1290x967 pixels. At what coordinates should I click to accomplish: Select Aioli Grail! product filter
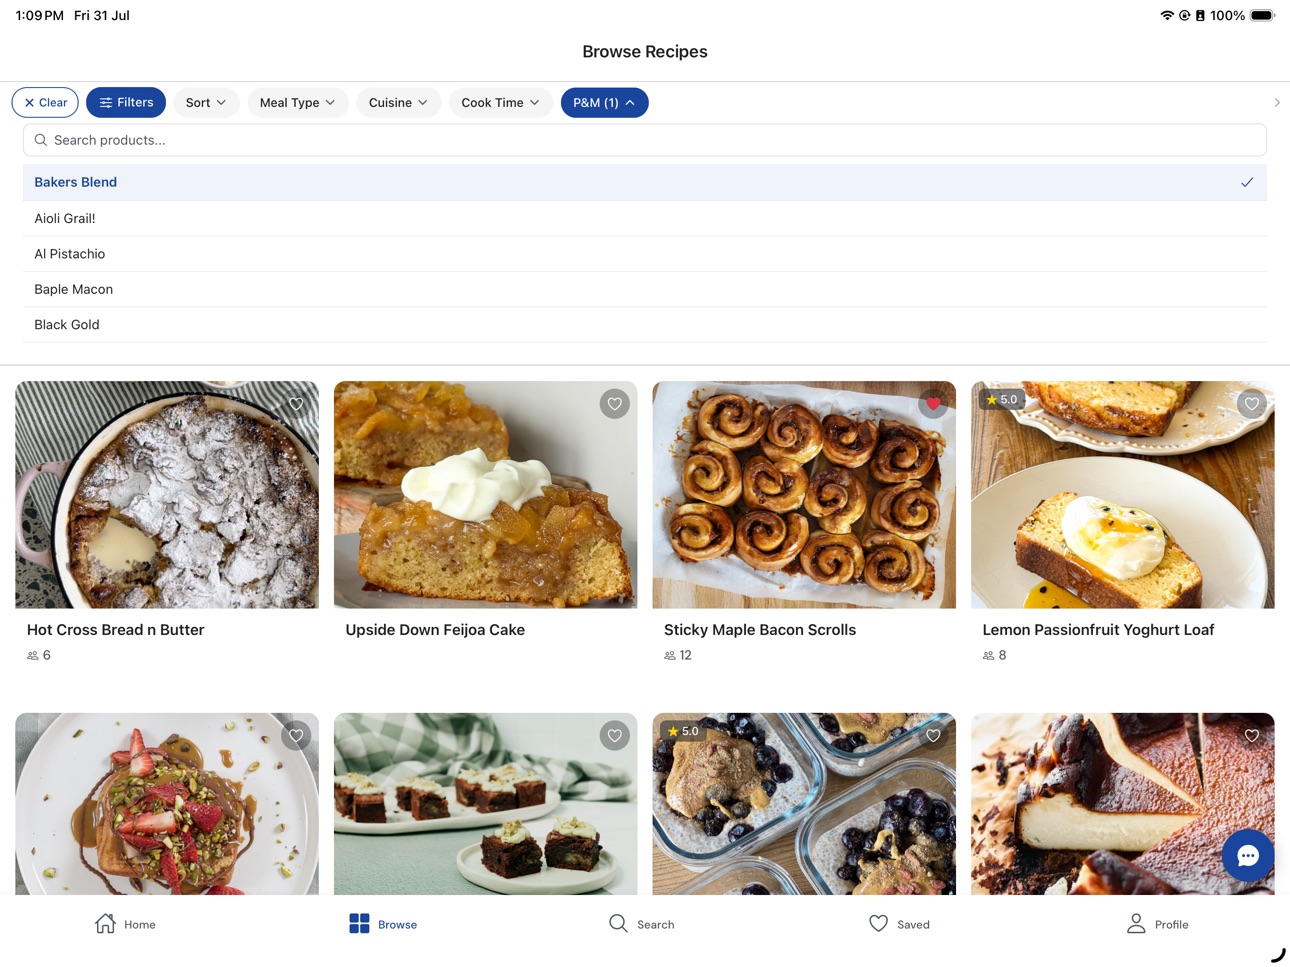point(645,218)
